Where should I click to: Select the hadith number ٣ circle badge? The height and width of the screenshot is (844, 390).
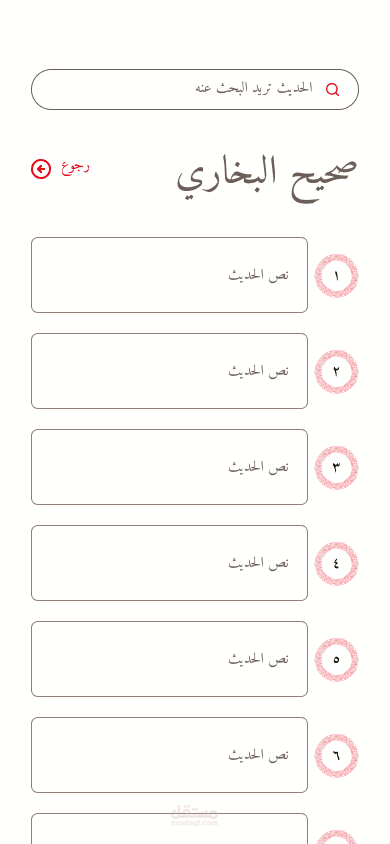click(x=336, y=467)
